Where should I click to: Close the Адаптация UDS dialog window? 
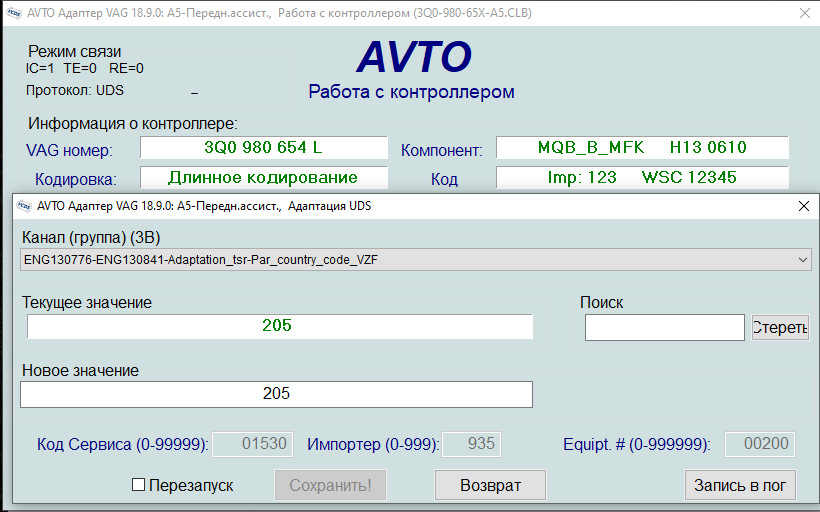(x=804, y=206)
